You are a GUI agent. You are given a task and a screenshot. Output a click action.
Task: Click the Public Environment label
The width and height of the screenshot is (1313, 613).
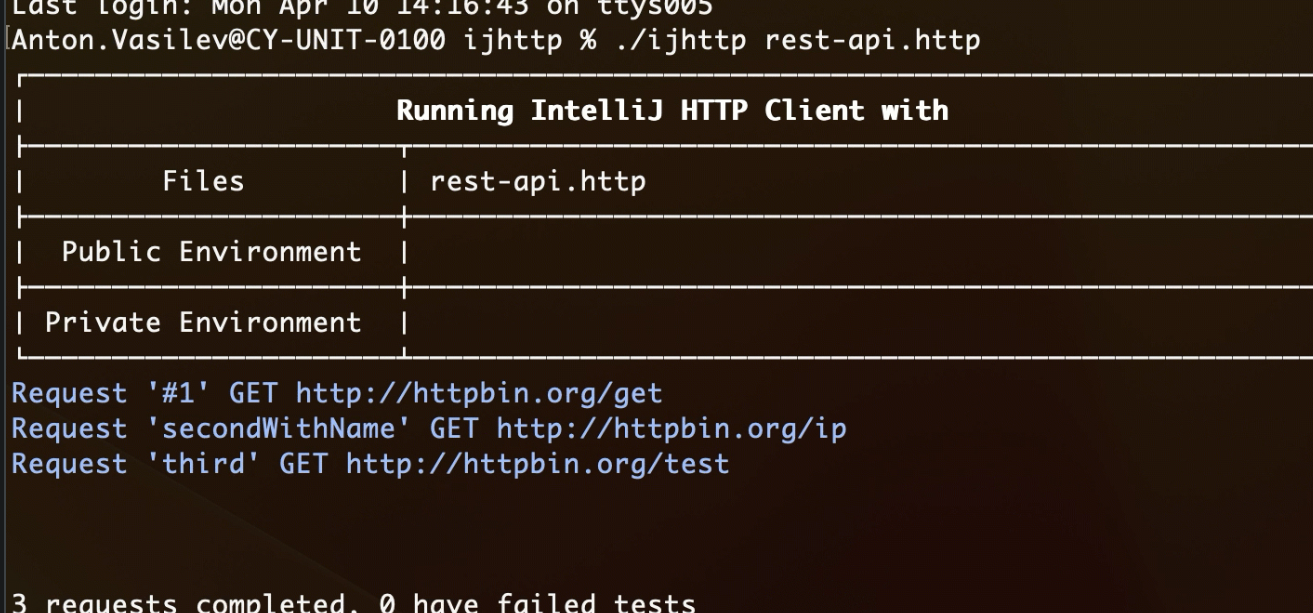tap(211, 251)
